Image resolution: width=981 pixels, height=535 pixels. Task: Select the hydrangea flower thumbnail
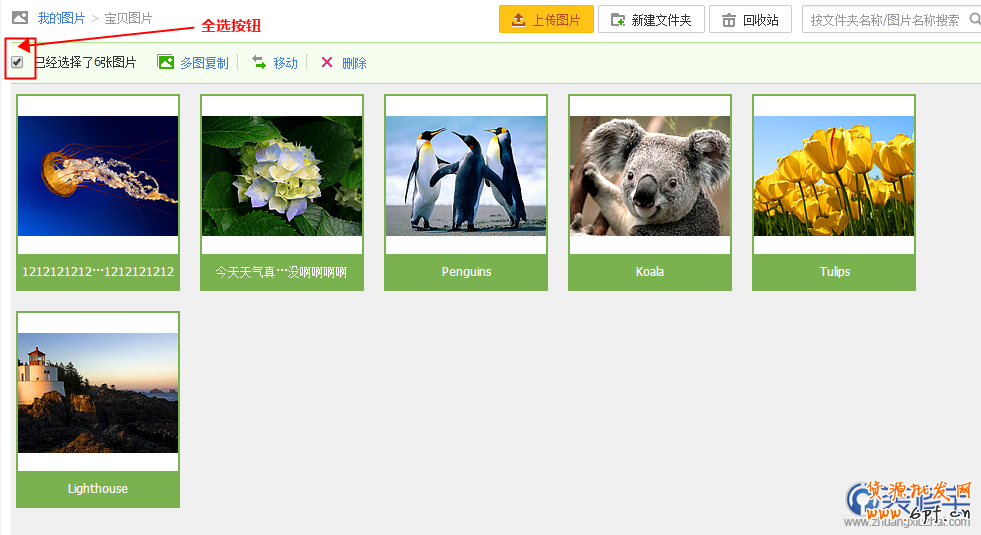pyautogui.click(x=282, y=176)
